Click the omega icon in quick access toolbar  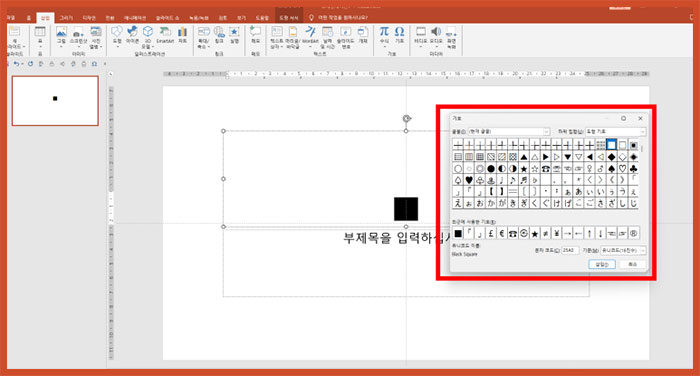pyautogui.click(x=94, y=64)
